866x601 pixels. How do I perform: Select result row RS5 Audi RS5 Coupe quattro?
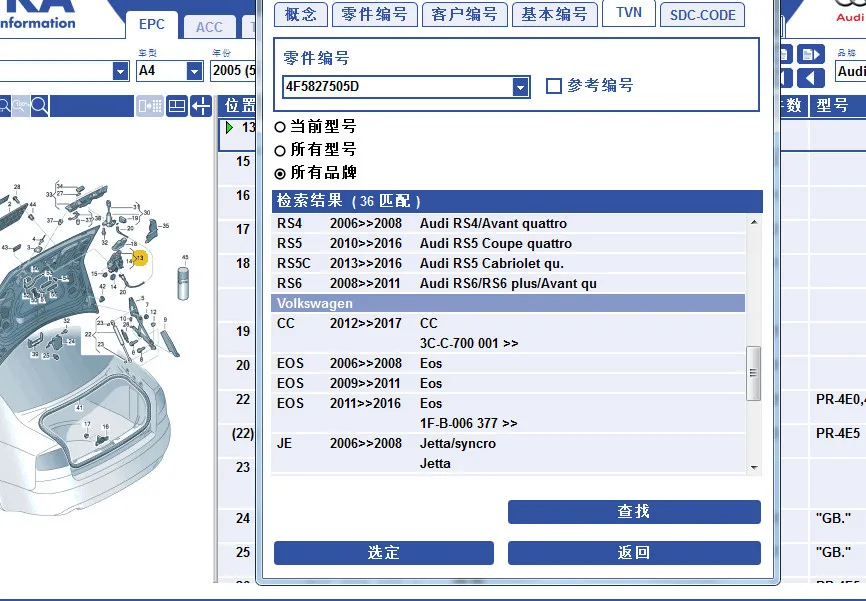[508, 243]
